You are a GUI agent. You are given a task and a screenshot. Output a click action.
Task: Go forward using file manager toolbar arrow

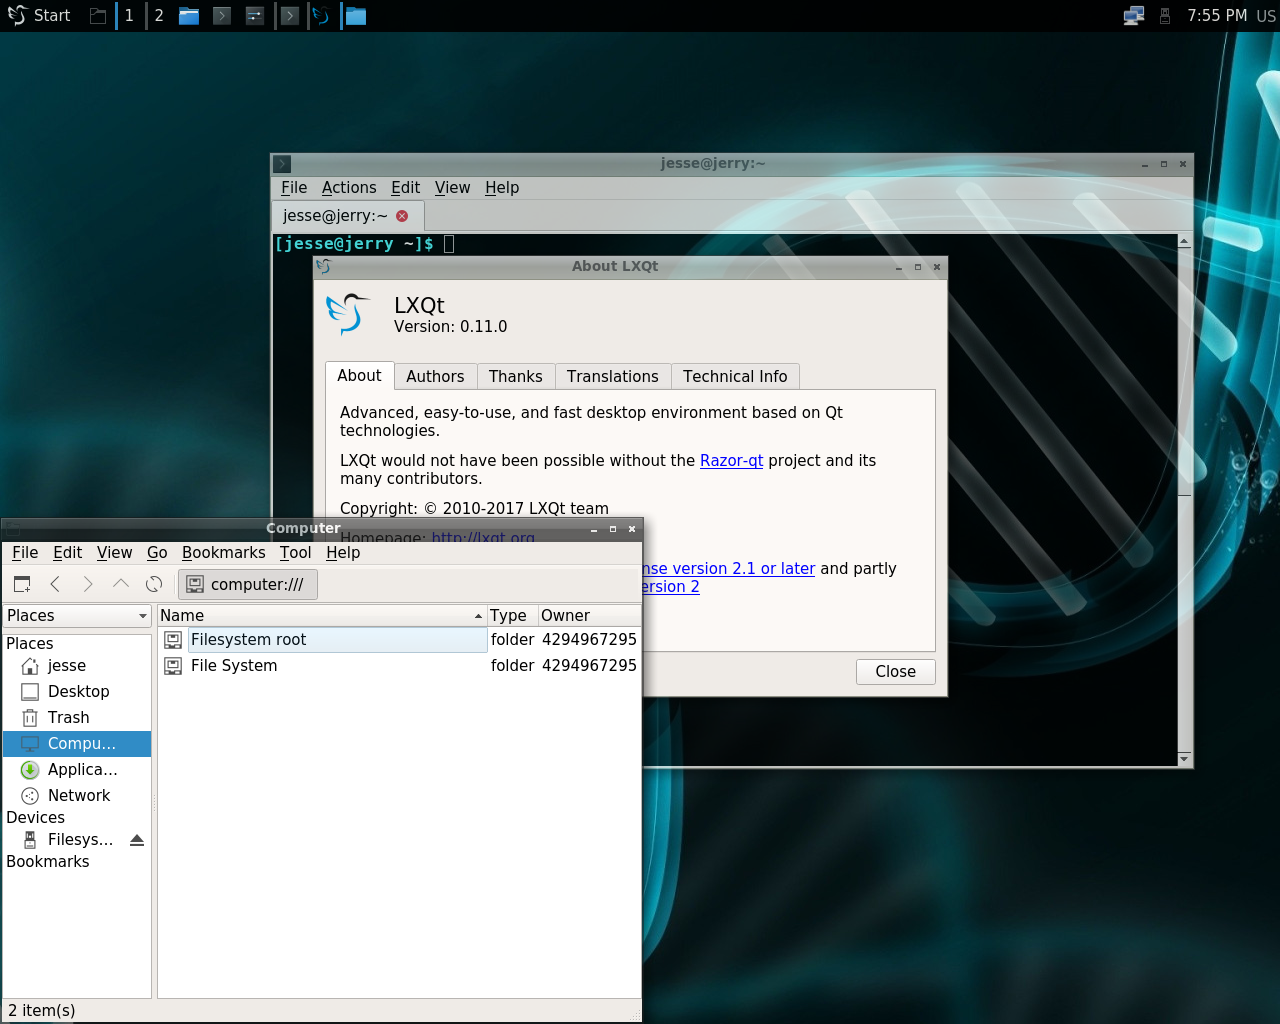point(88,584)
